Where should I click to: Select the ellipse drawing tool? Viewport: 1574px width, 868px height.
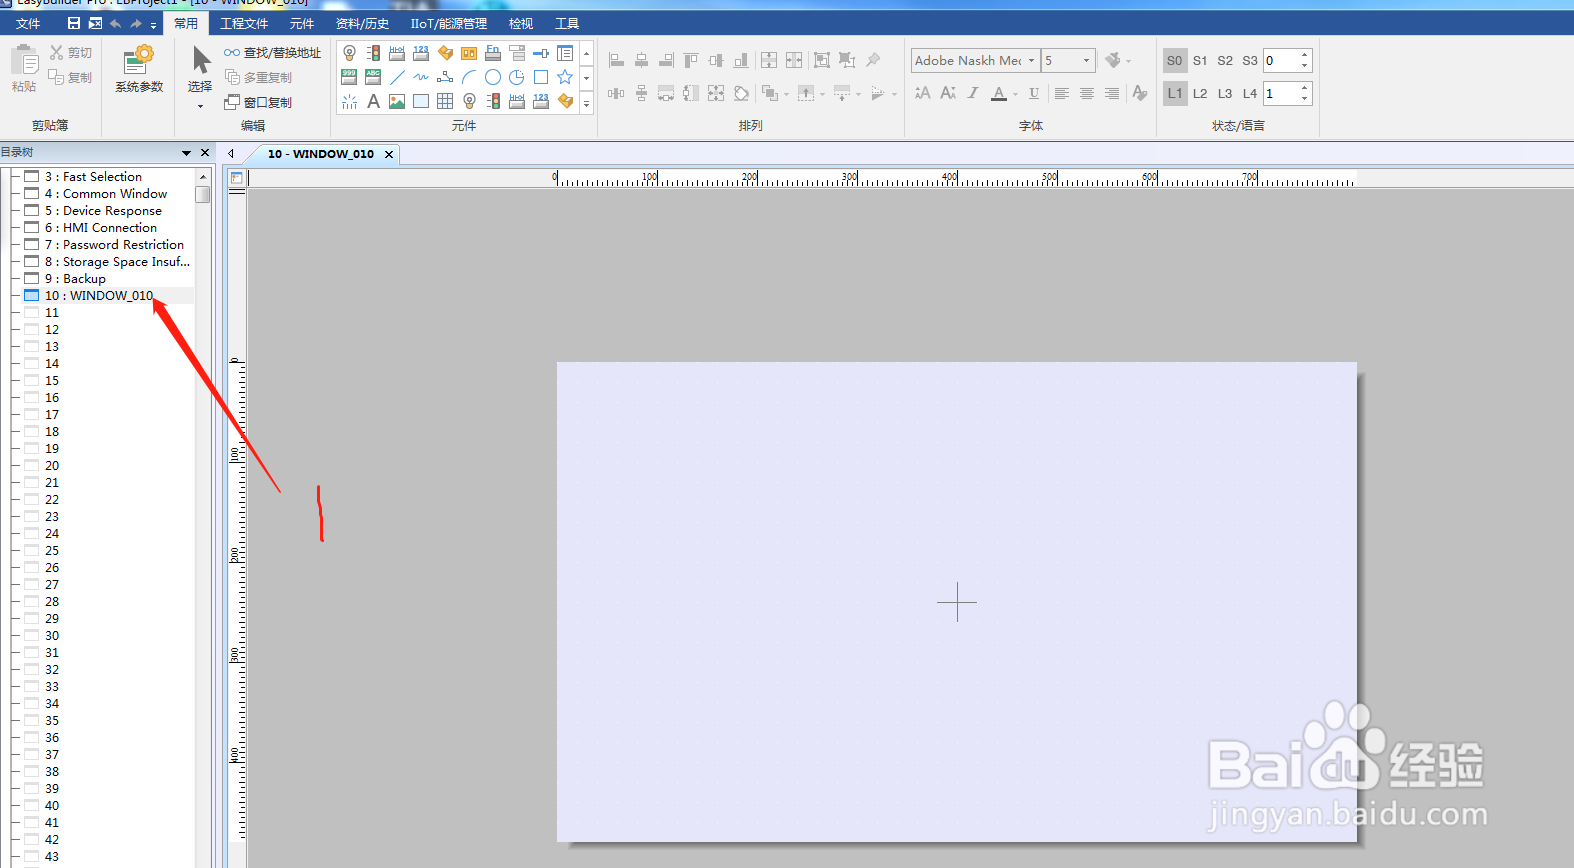point(493,77)
